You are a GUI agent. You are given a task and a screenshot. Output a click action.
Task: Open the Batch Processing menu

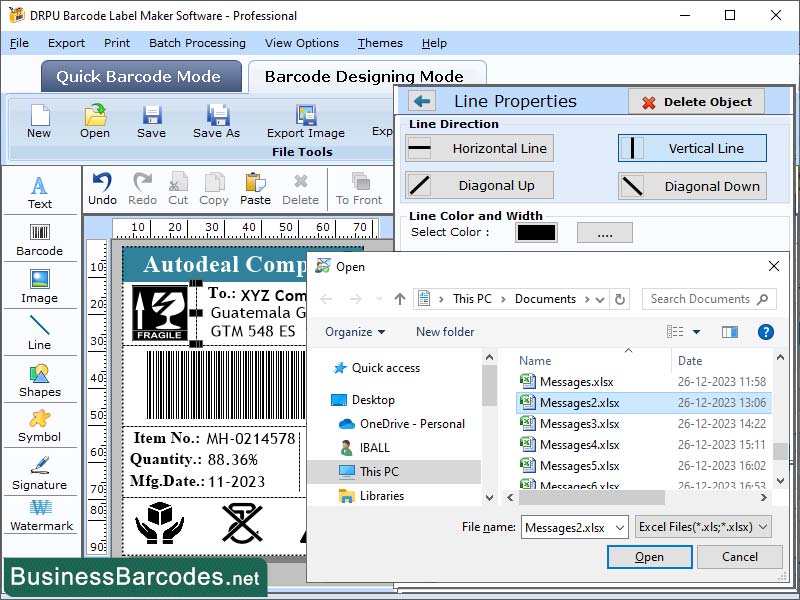click(x=198, y=43)
